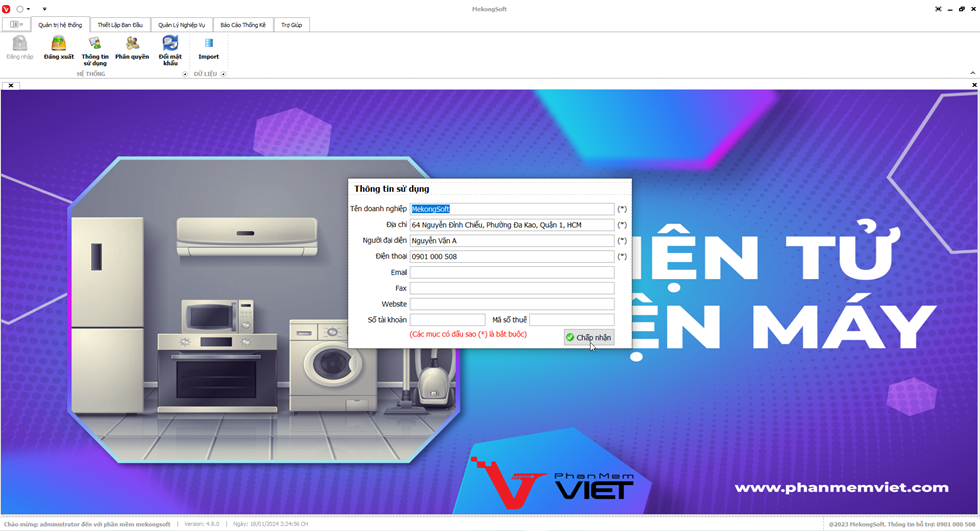Click the Chào mừng administrator status message
Viewport: 980px width, 531px height.
click(87, 524)
